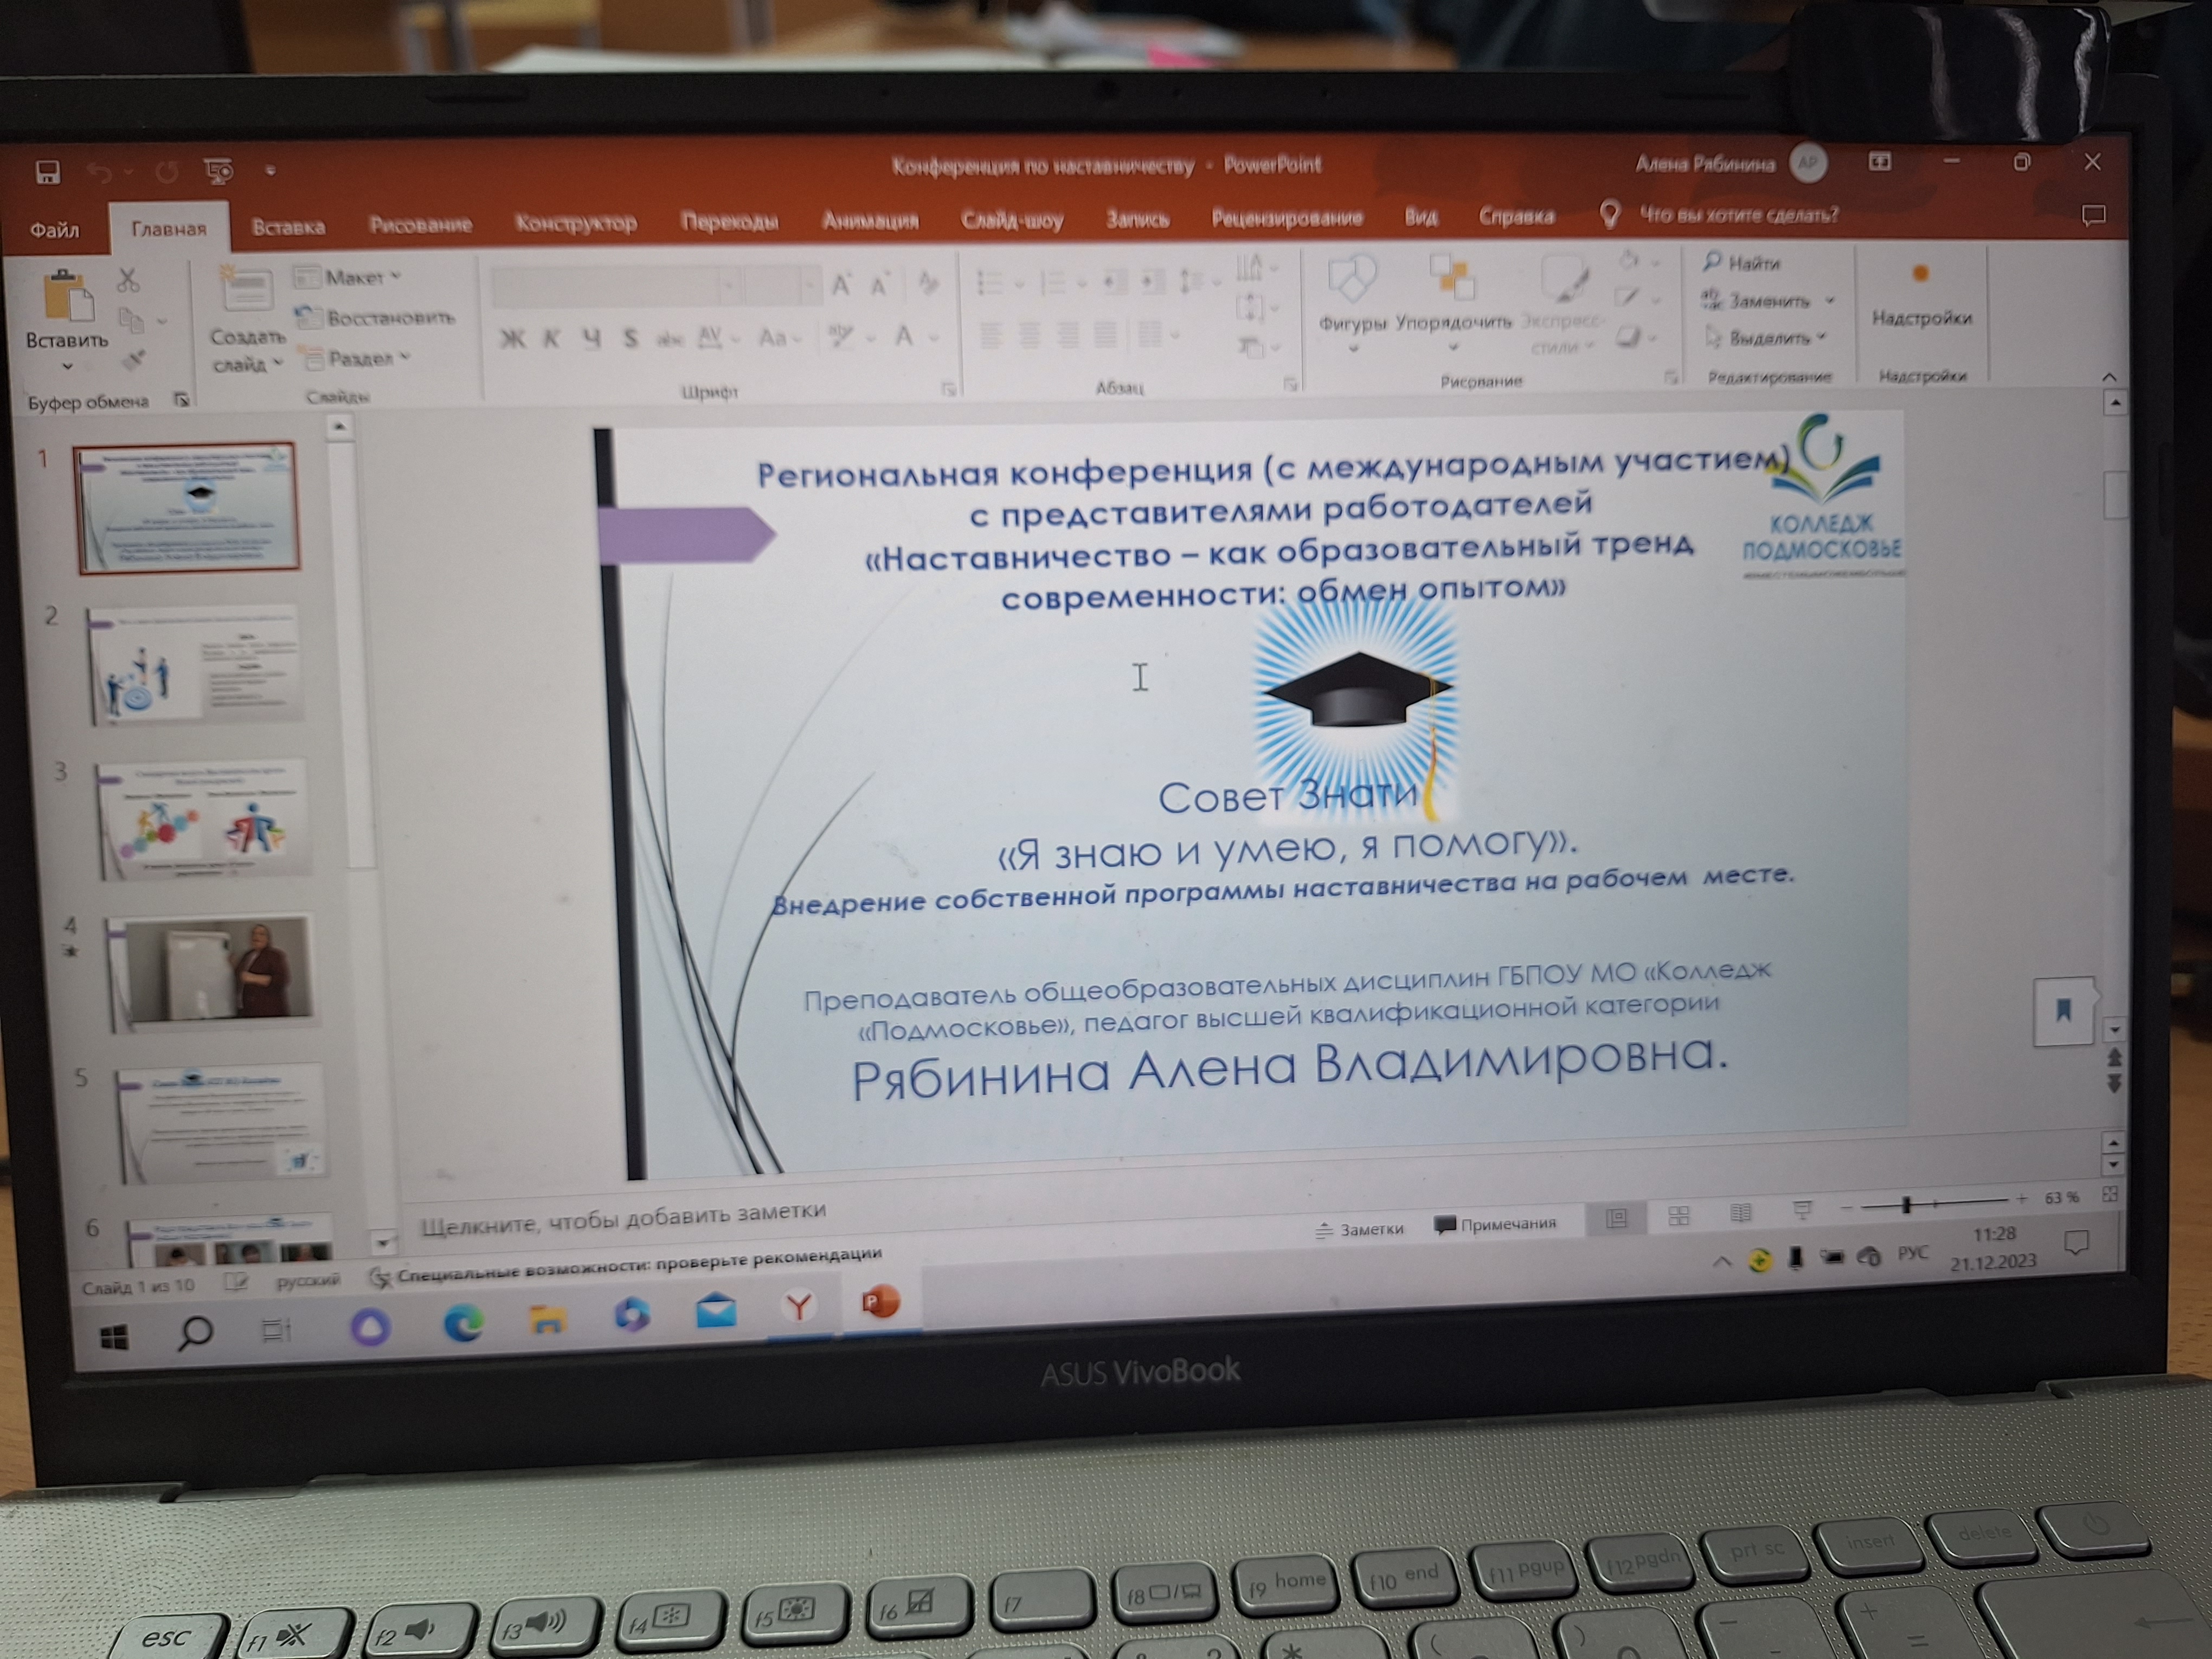Toggle text shadow with the S button
The width and height of the screenshot is (2212, 1659).
[x=631, y=338]
